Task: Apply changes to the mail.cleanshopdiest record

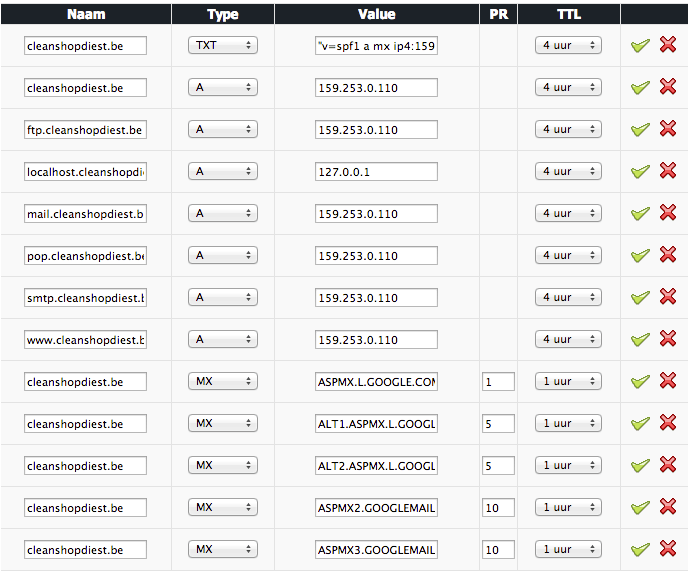Action: (640, 214)
